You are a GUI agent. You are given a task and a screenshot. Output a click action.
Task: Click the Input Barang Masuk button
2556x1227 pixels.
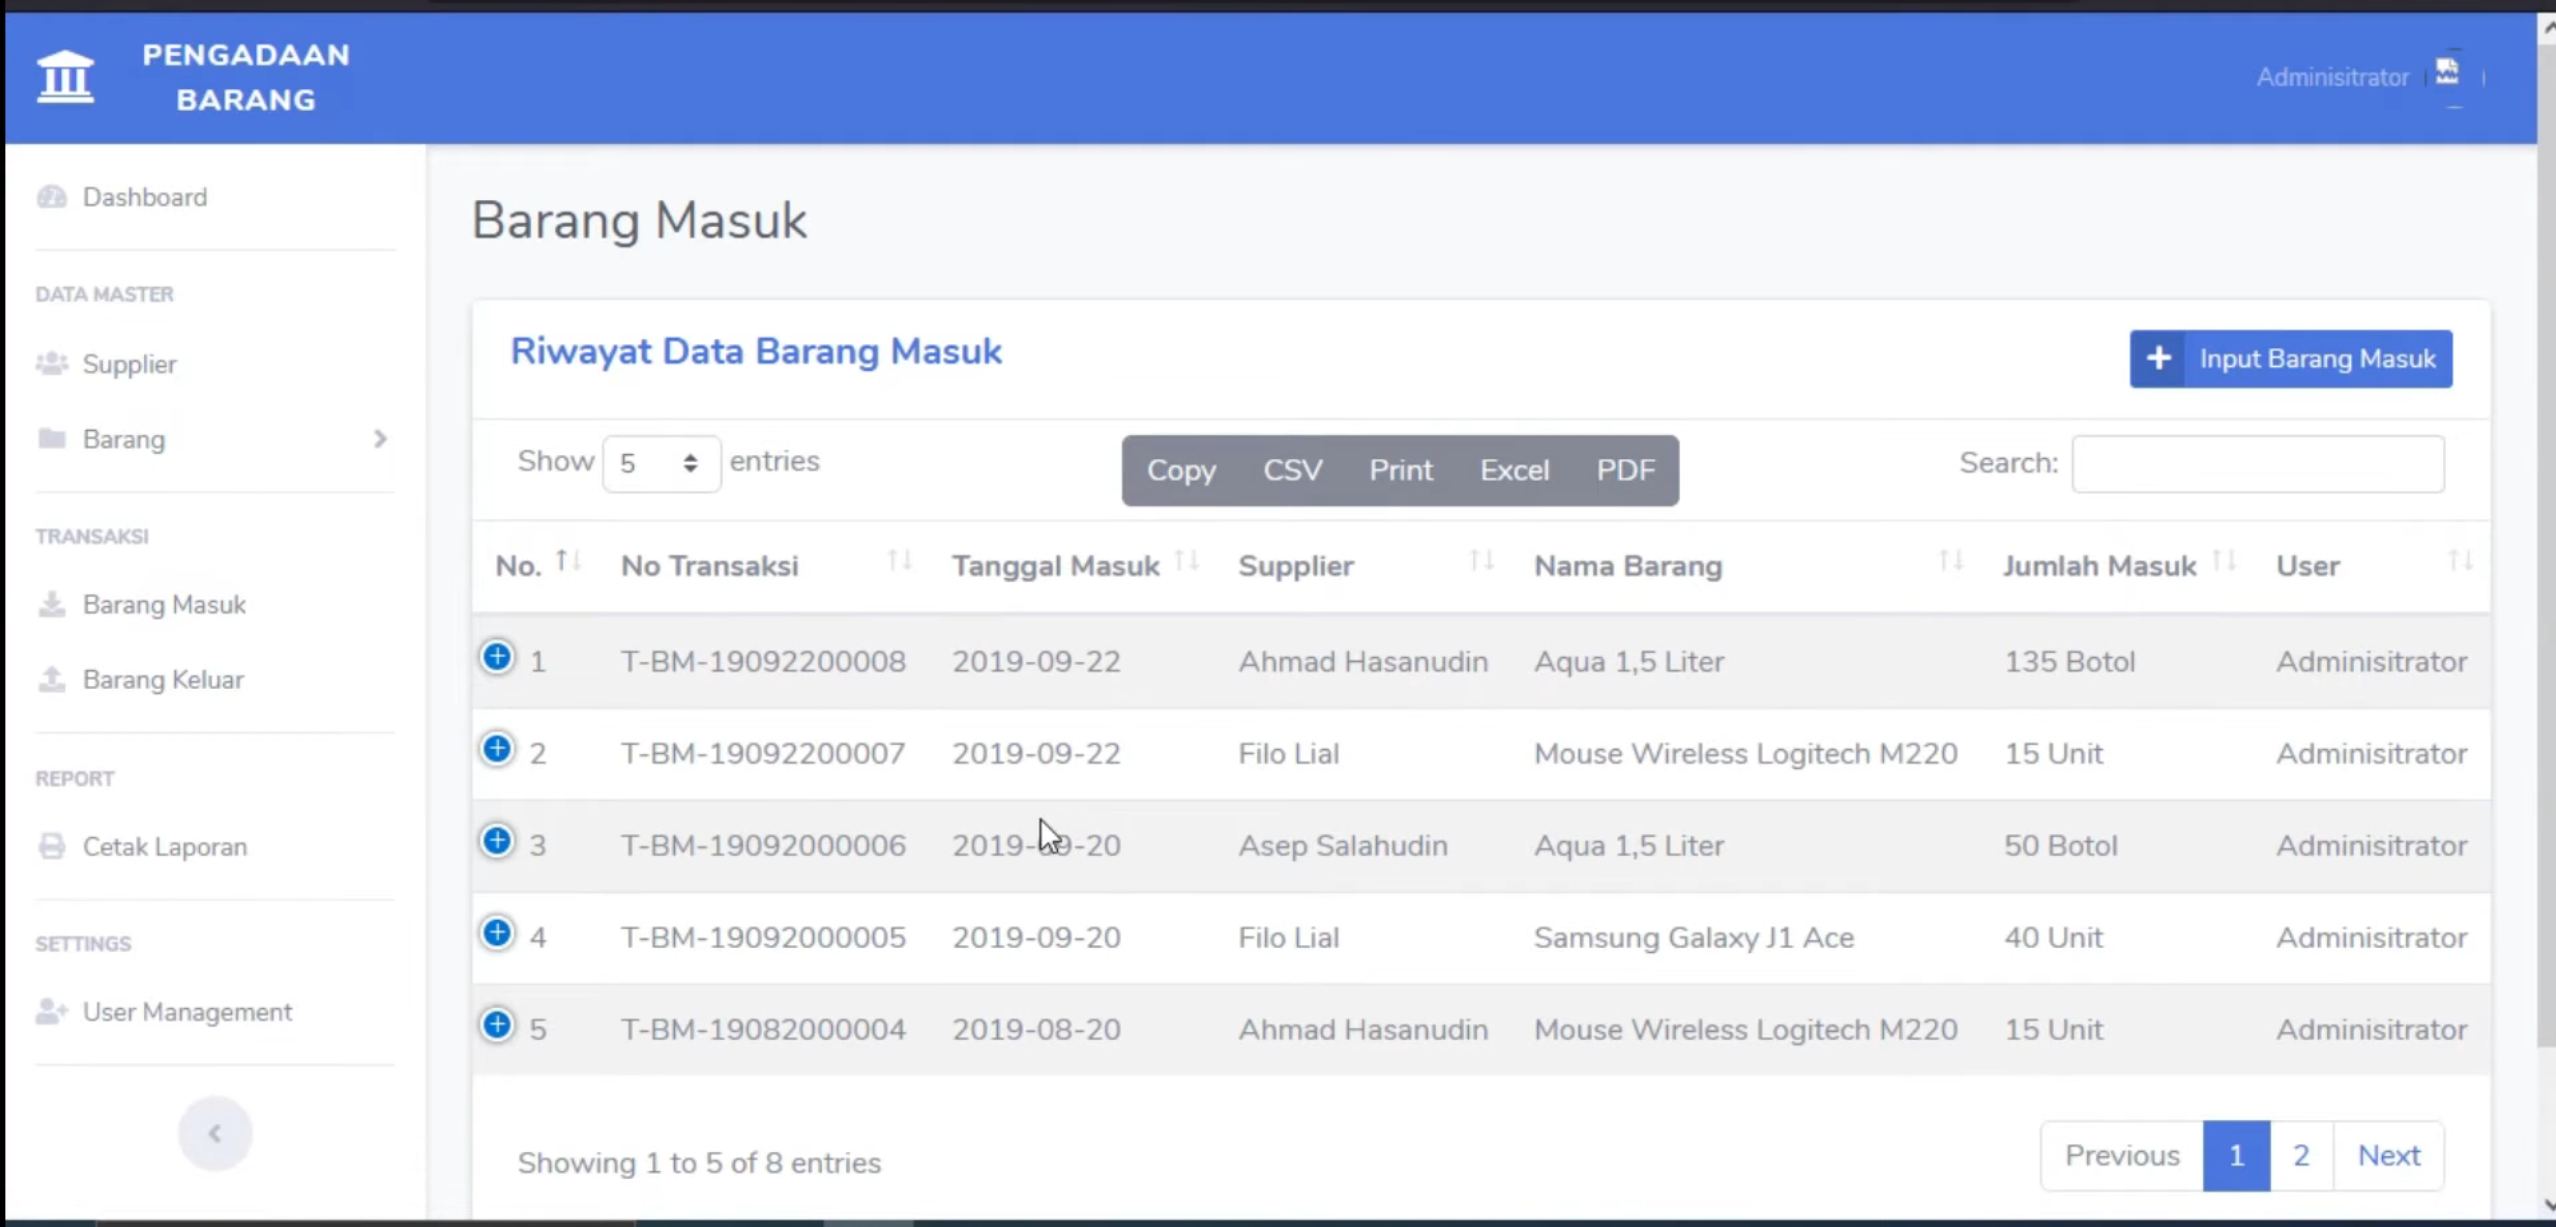pos(2290,358)
